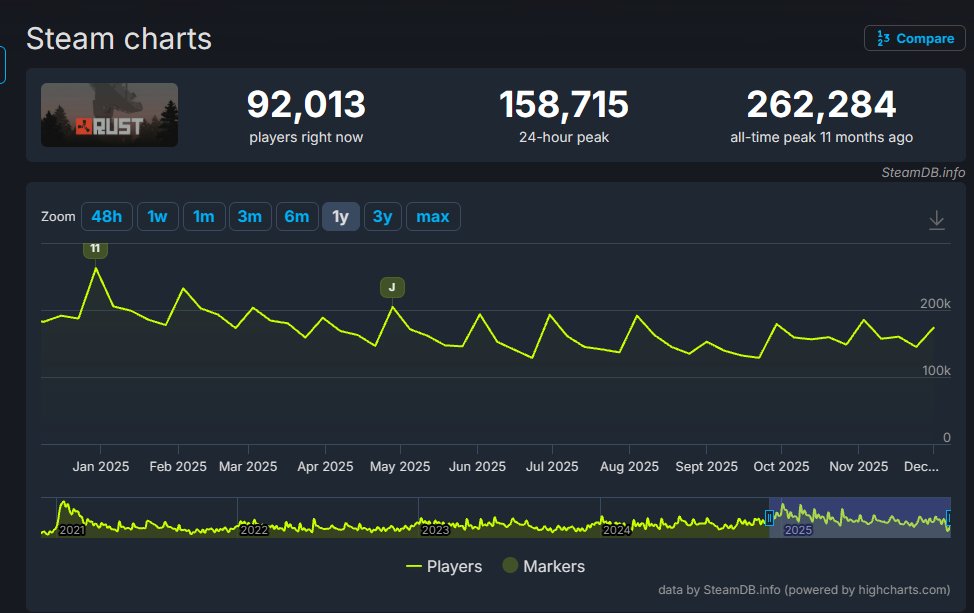974x613 pixels.
Task: Select the 1y zoom range
Action: pyautogui.click(x=340, y=217)
